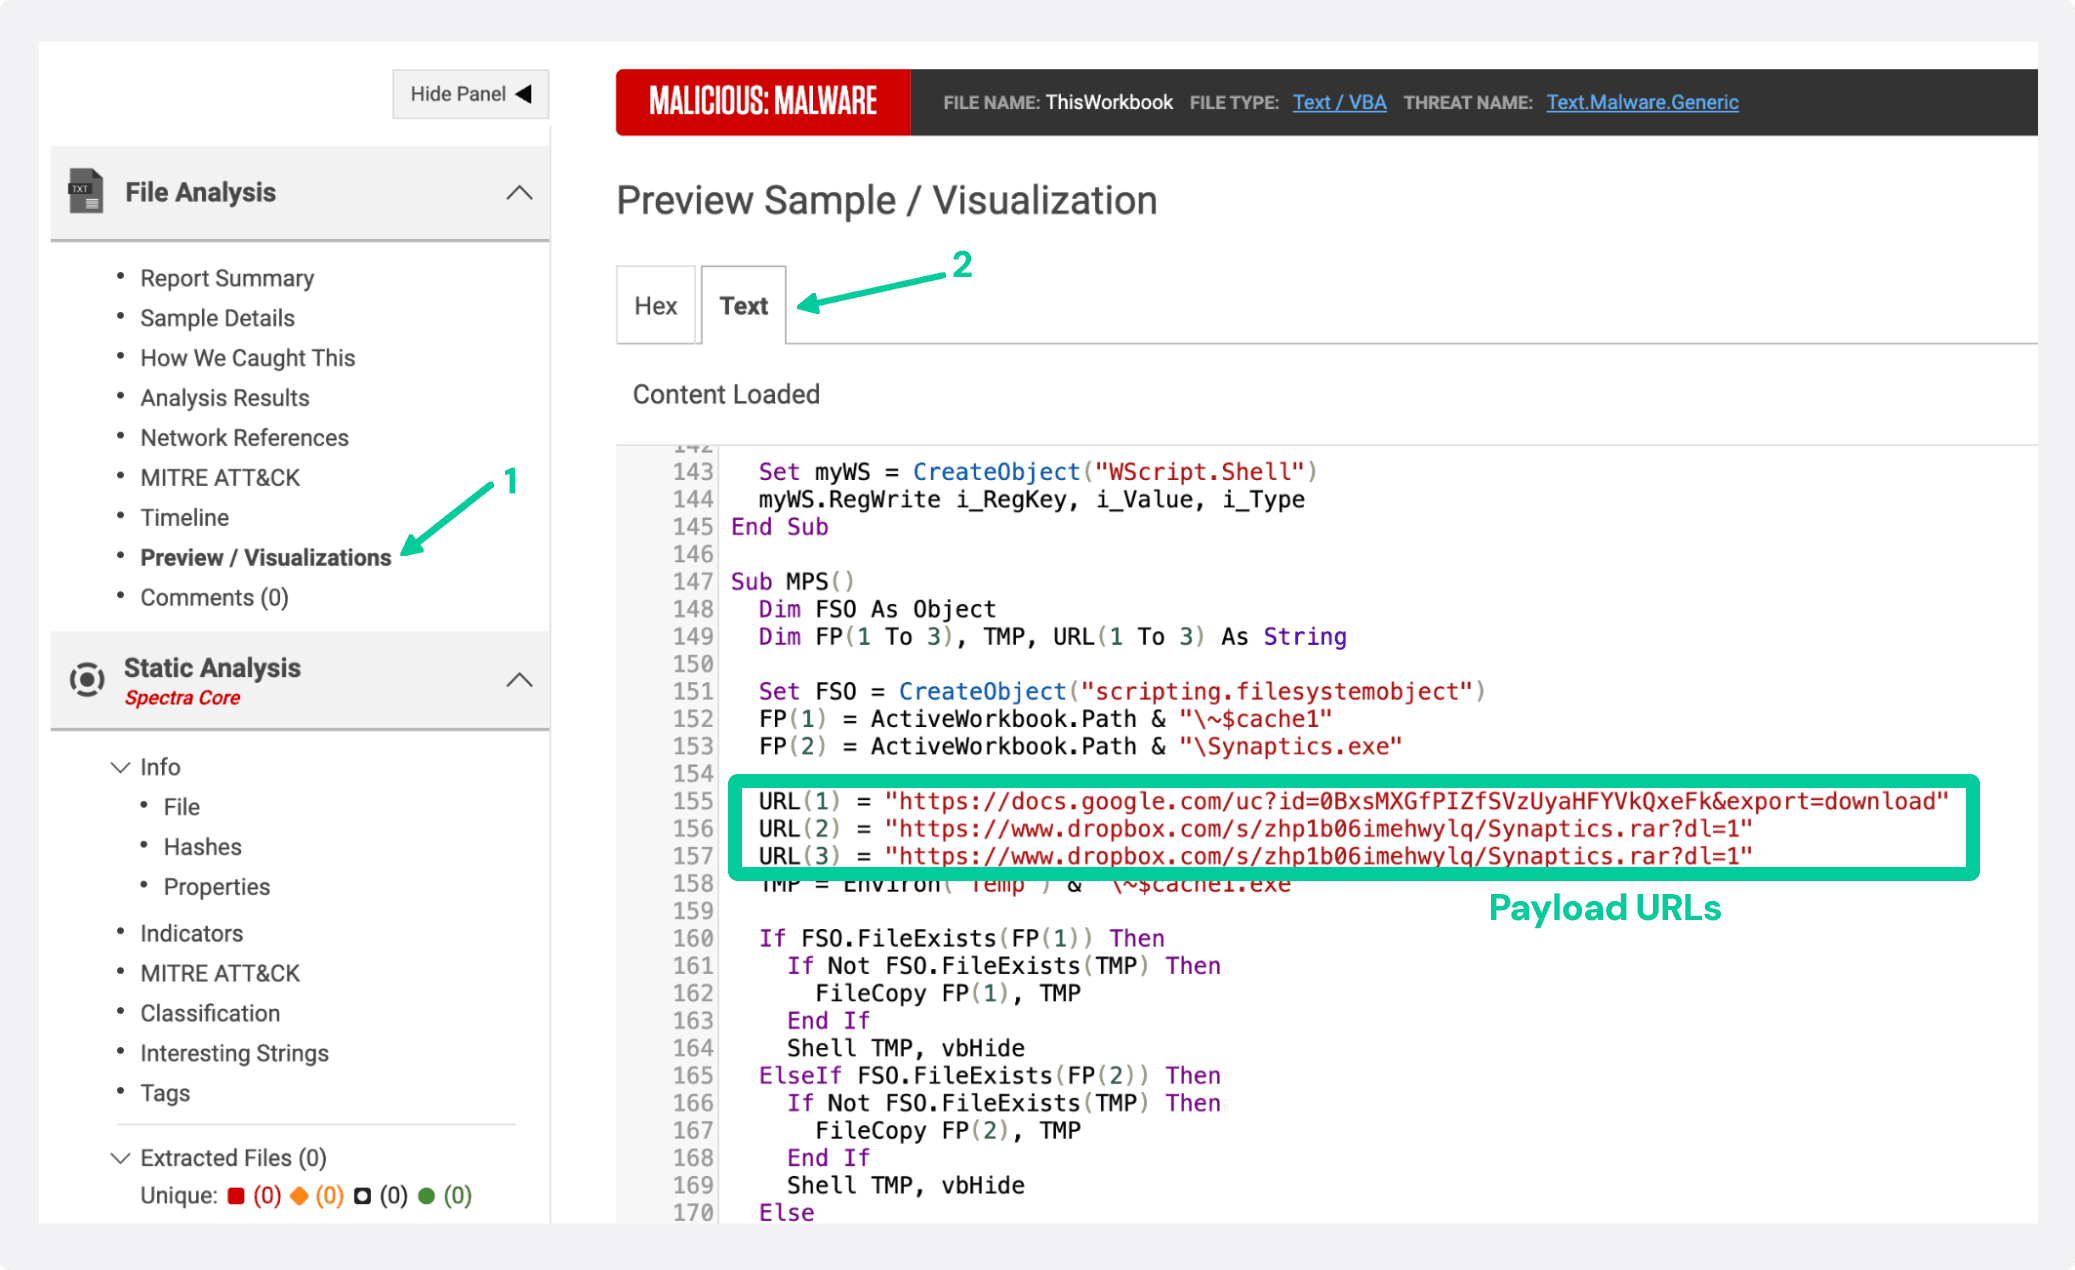Screen dimensions: 2075x1270
Task: Click the MALICIOUS: MALWARE classification badge
Action: pos(763,101)
